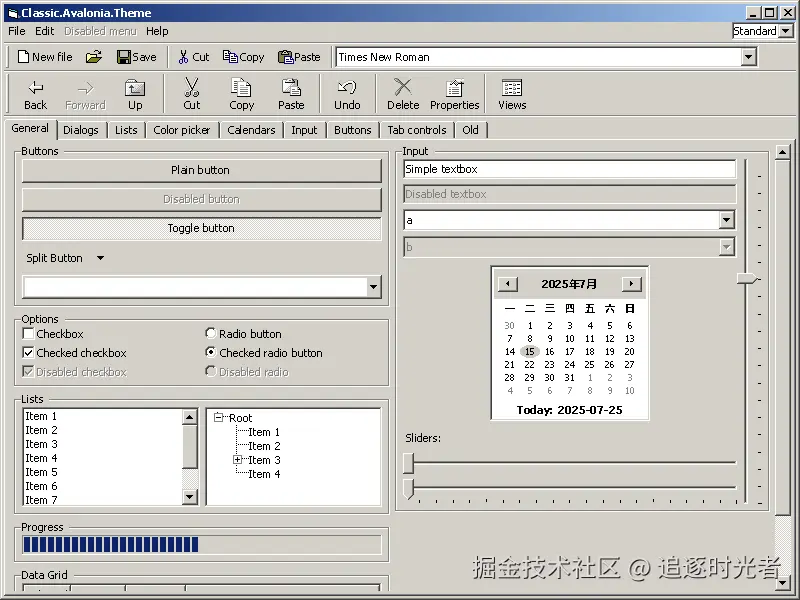The height and width of the screenshot is (600, 800).
Task: Click the Plain button
Action: (202, 170)
